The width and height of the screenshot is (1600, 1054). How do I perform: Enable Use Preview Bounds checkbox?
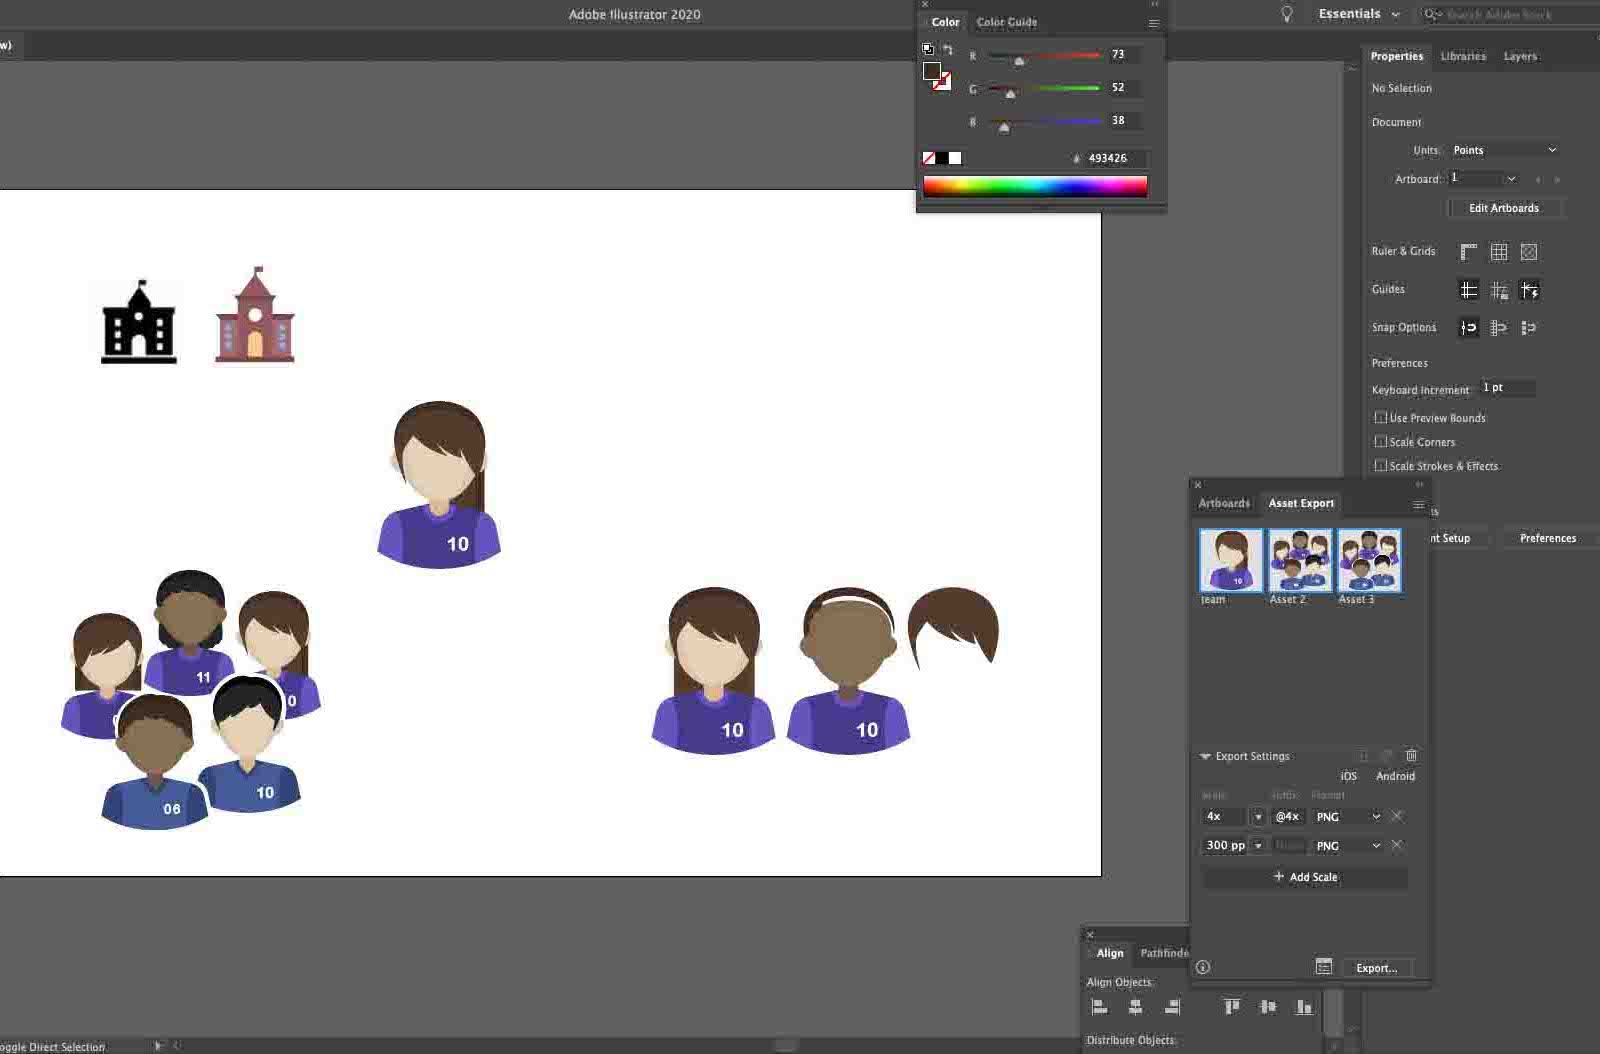click(1380, 418)
